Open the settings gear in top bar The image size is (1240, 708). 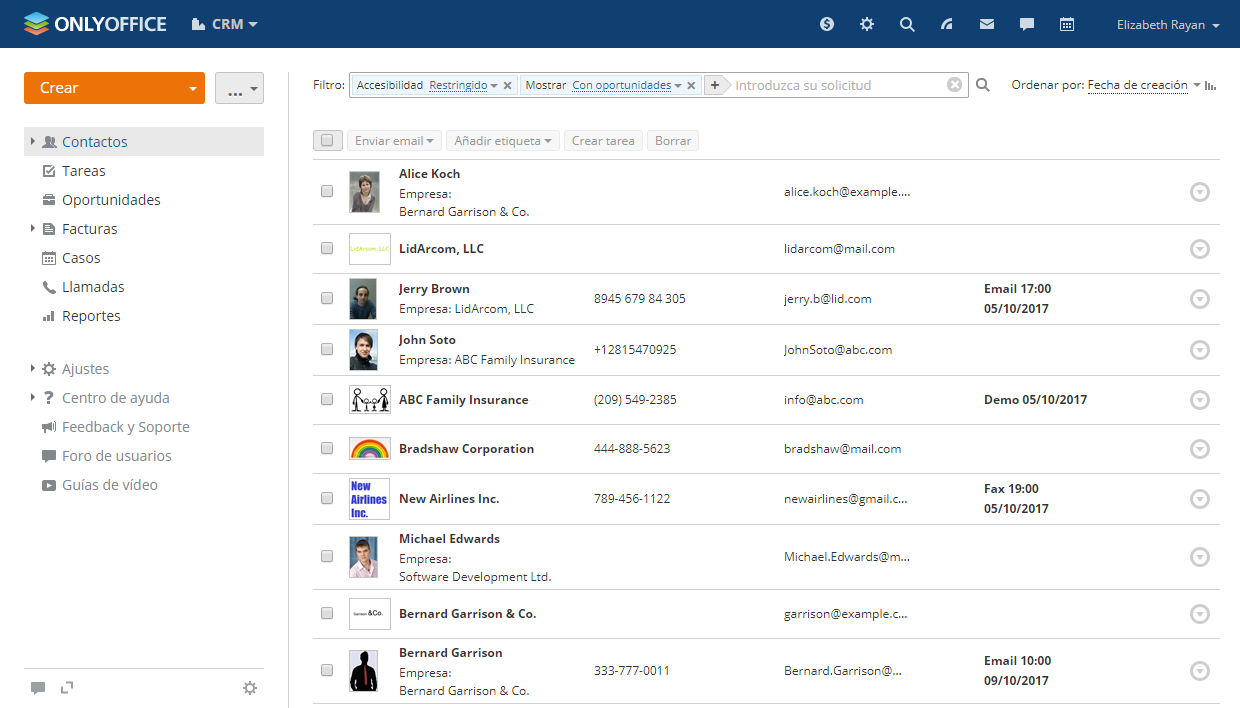point(867,24)
